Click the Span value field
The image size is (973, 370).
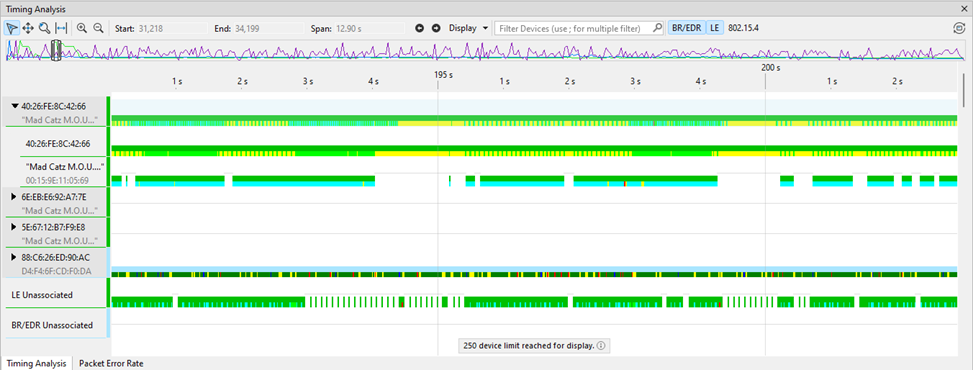click(369, 28)
